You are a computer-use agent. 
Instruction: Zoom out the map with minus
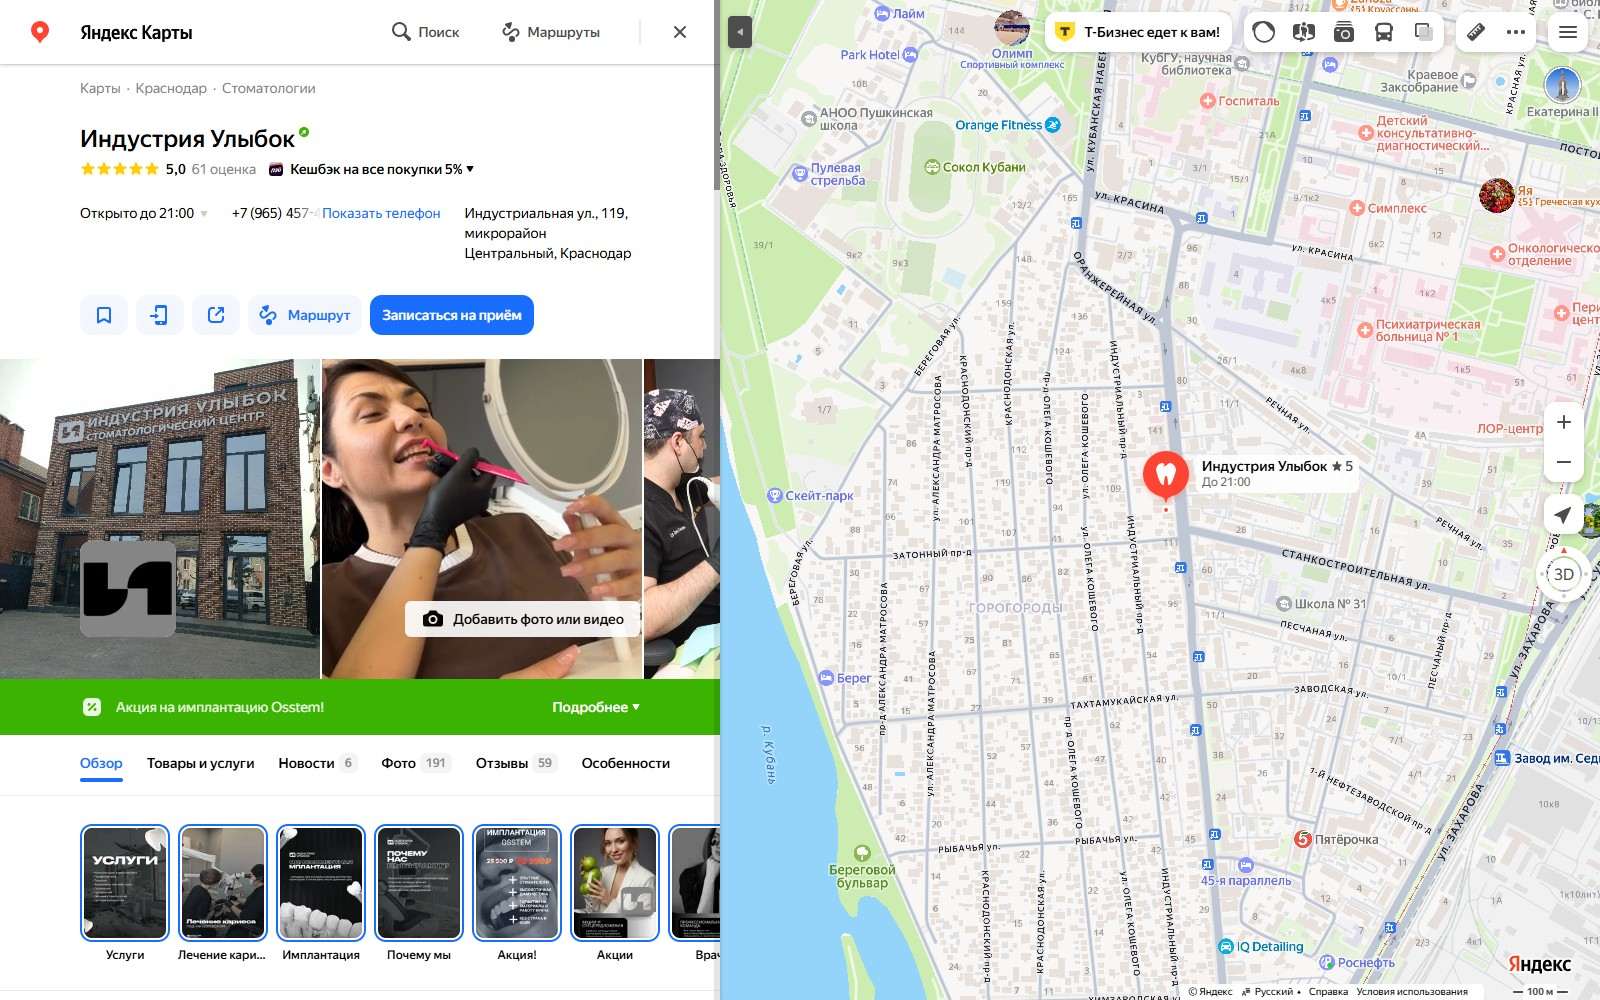click(x=1564, y=462)
